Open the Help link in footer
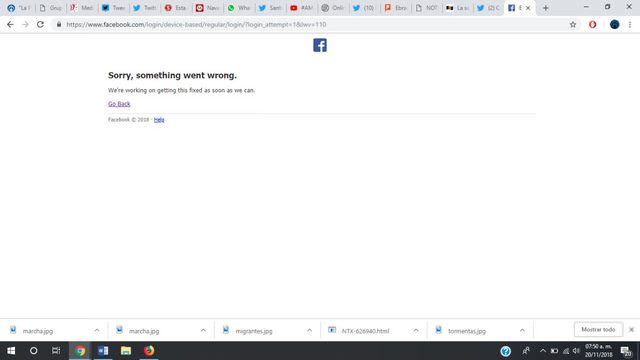 pos(159,120)
